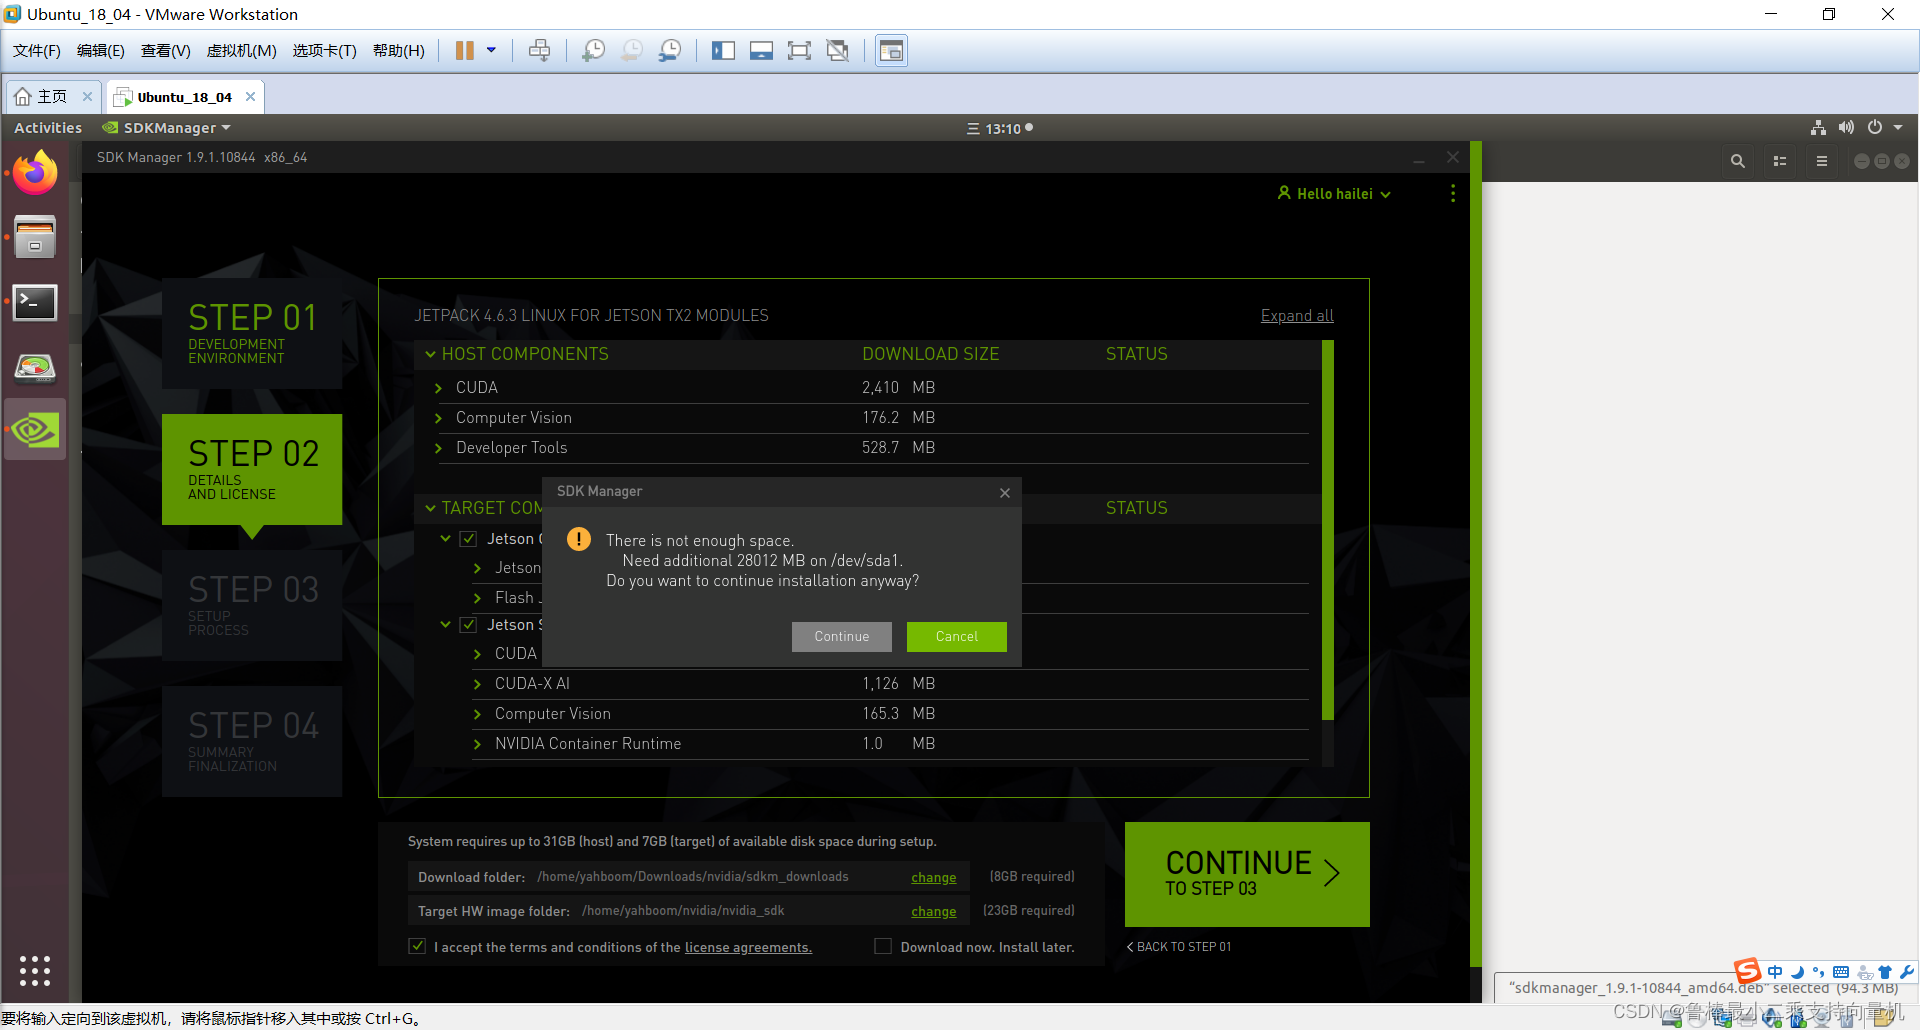The height and width of the screenshot is (1030, 1920).
Task: Open the Hello hailei user dropdown
Action: pyautogui.click(x=1334, y=194)
